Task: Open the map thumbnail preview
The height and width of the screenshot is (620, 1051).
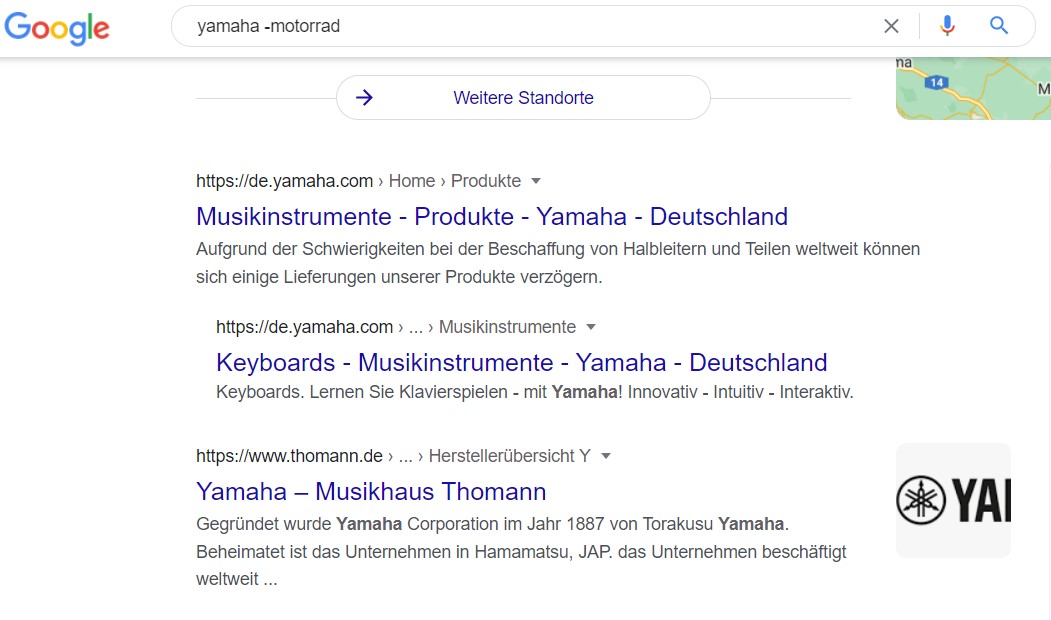Action: [x=973, y=88]
